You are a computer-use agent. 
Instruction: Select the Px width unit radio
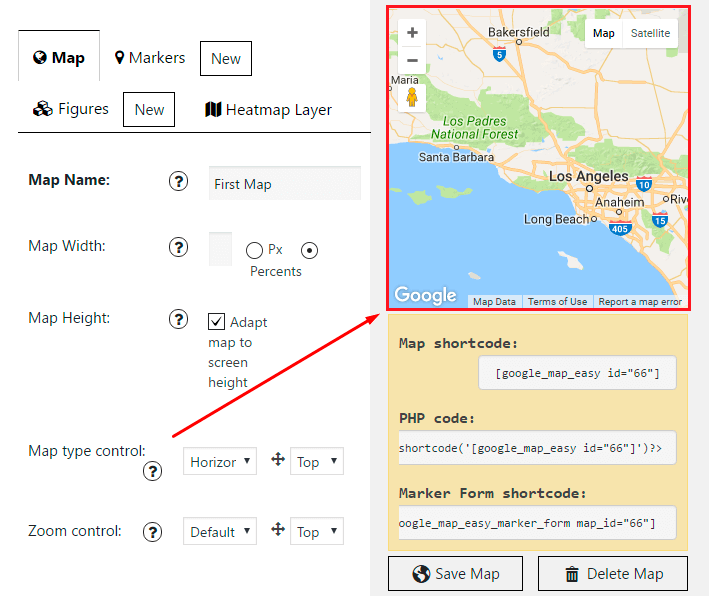tap(255, 250)
